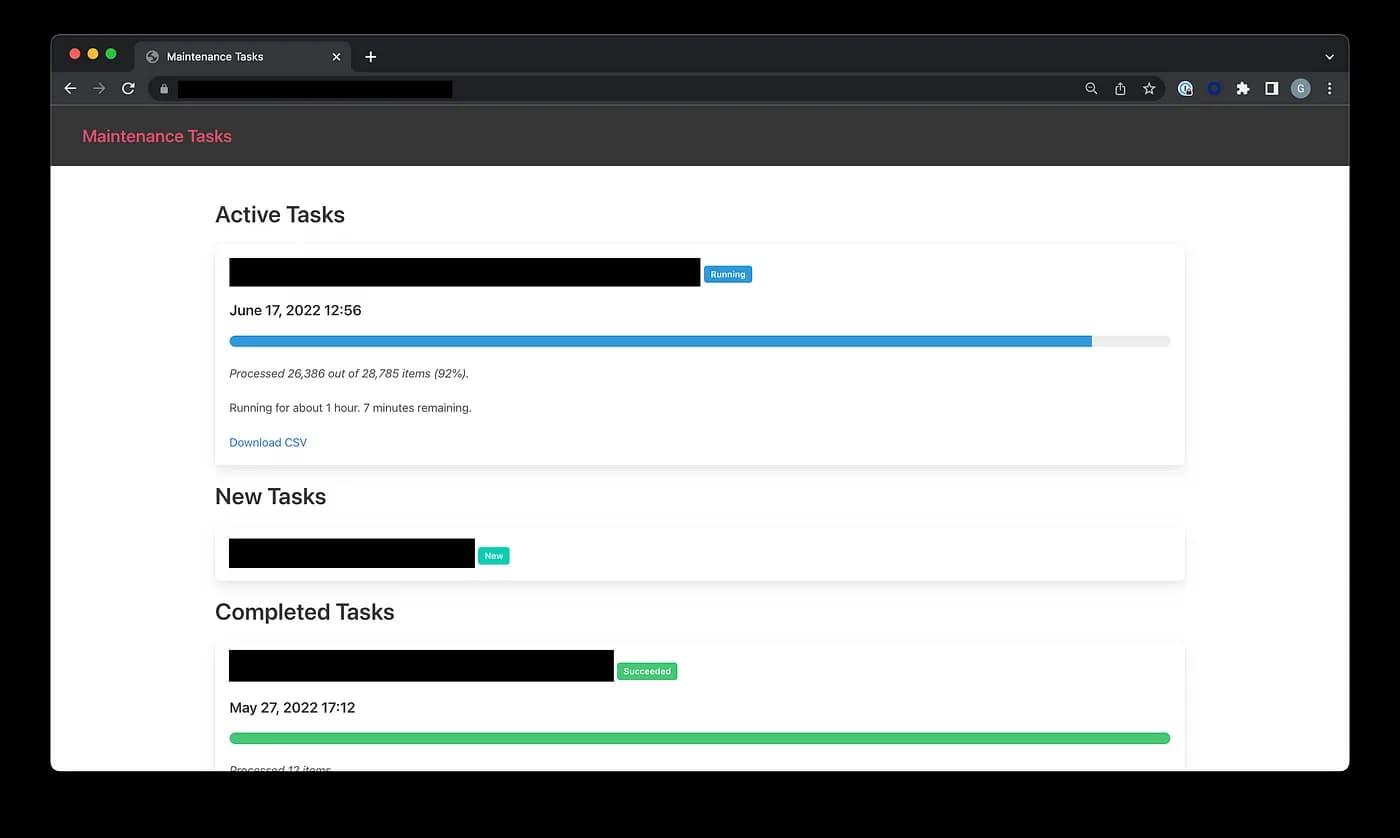Click the lock site info icon
The height and width of the screenshot is (838, 1400).
[164, 88]
